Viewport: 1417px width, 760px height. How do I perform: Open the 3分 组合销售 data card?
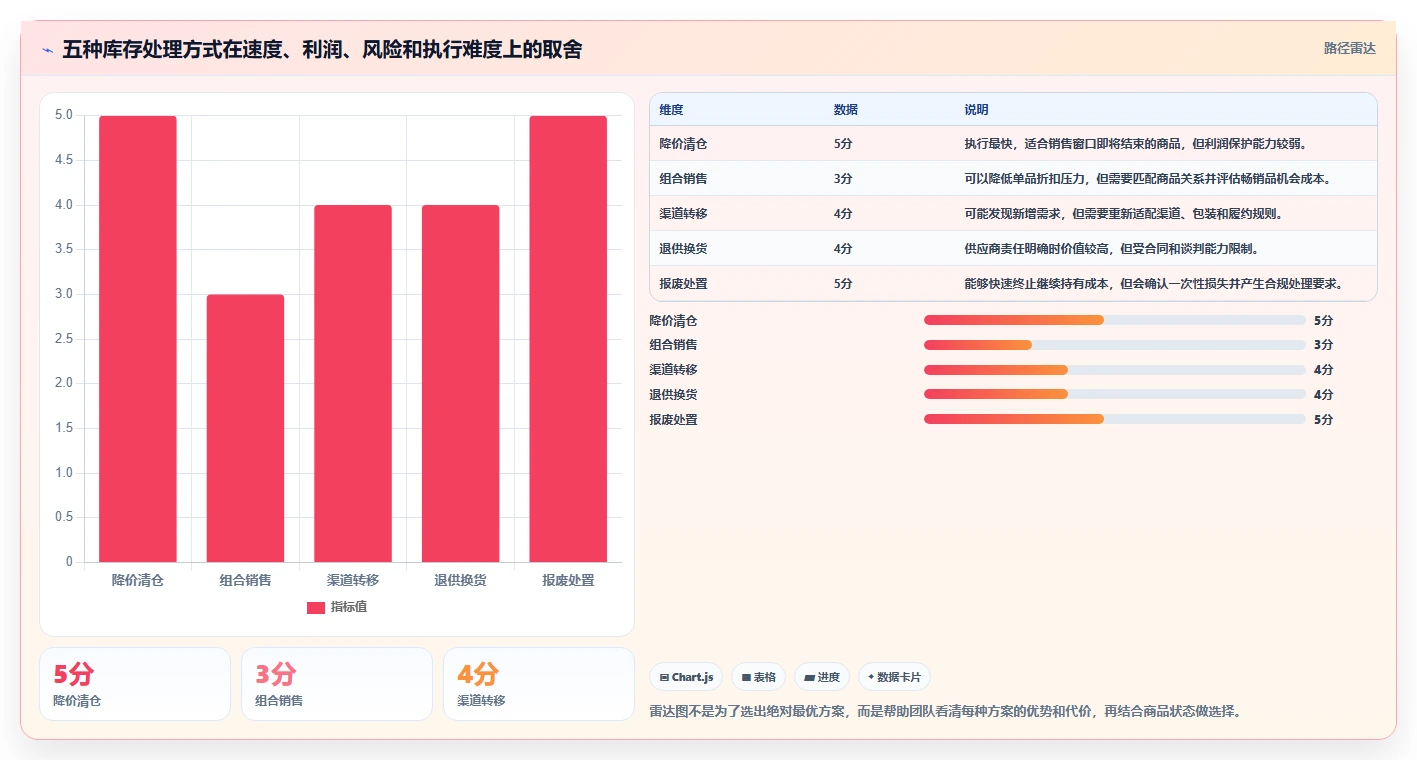point(337,684)
